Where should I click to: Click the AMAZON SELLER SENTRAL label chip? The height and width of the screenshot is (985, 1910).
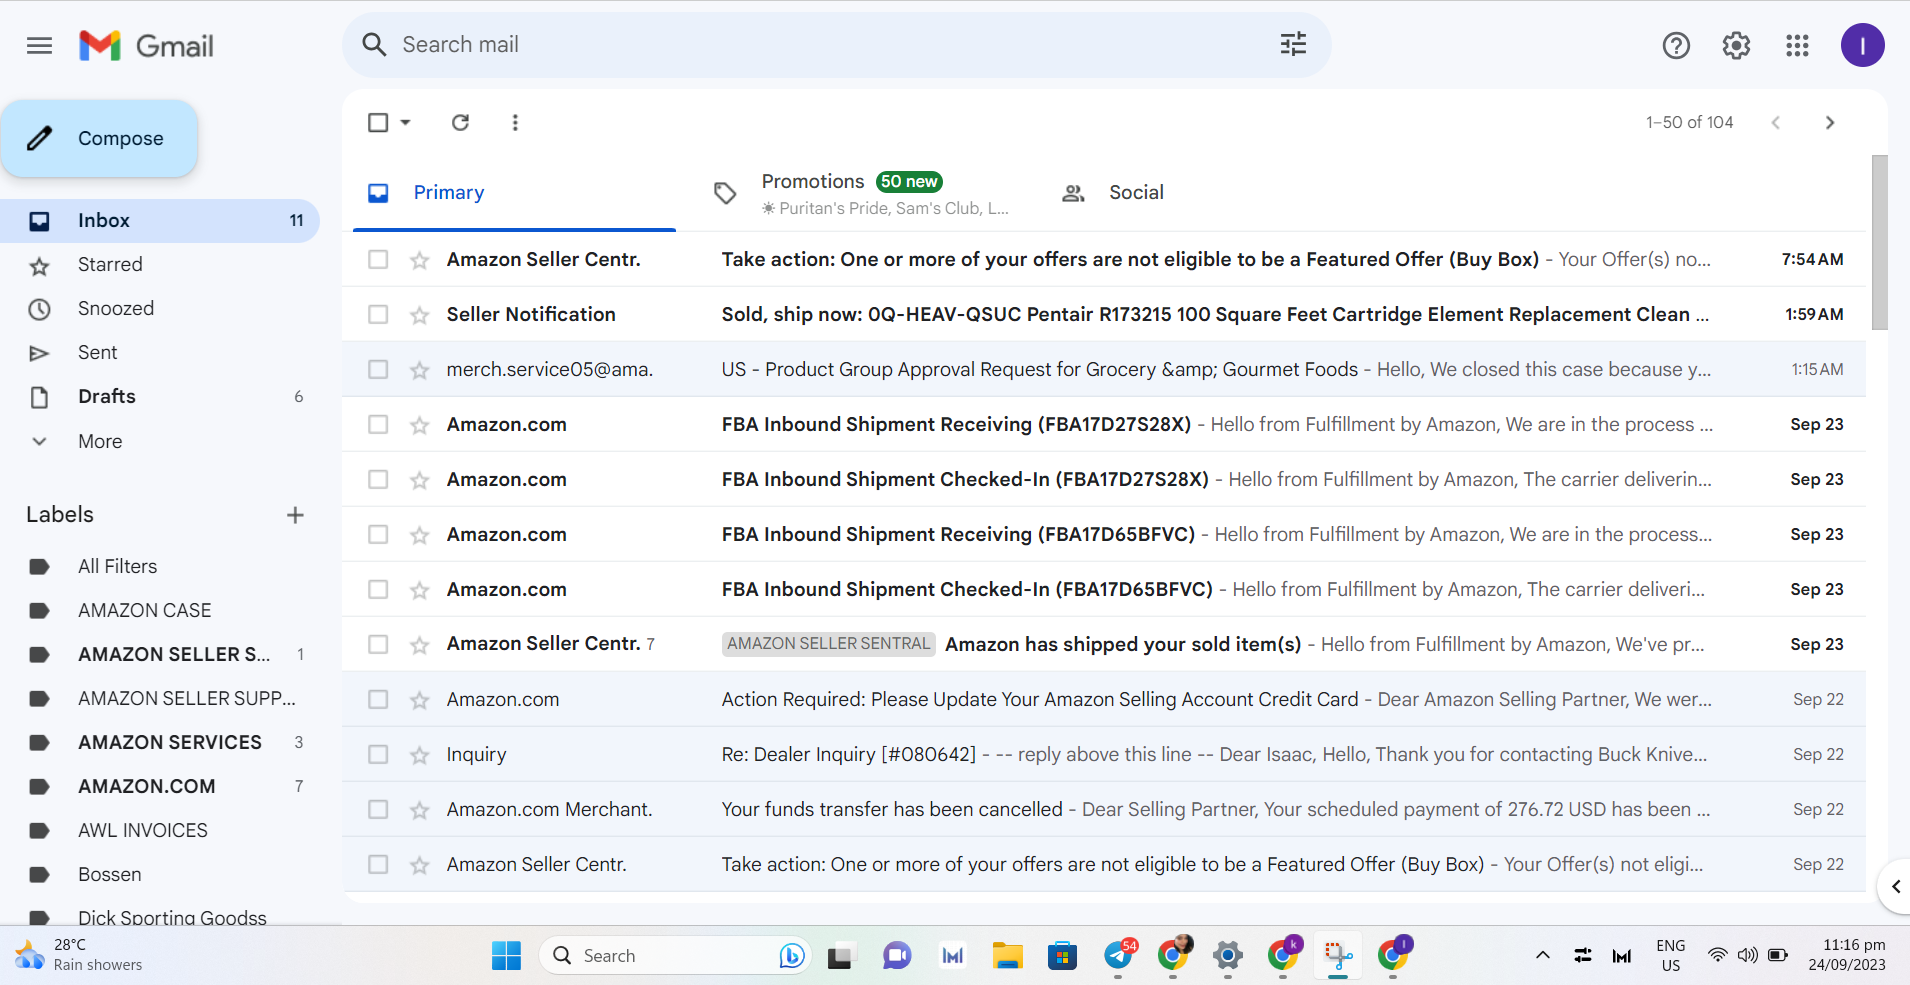coord(828,644)
